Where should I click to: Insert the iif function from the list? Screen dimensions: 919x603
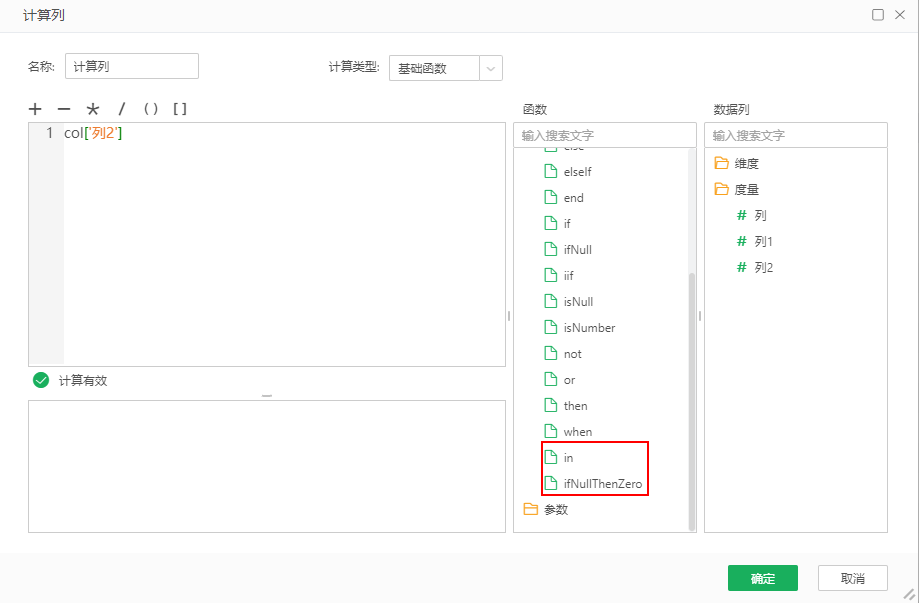[x=567, y=275]
